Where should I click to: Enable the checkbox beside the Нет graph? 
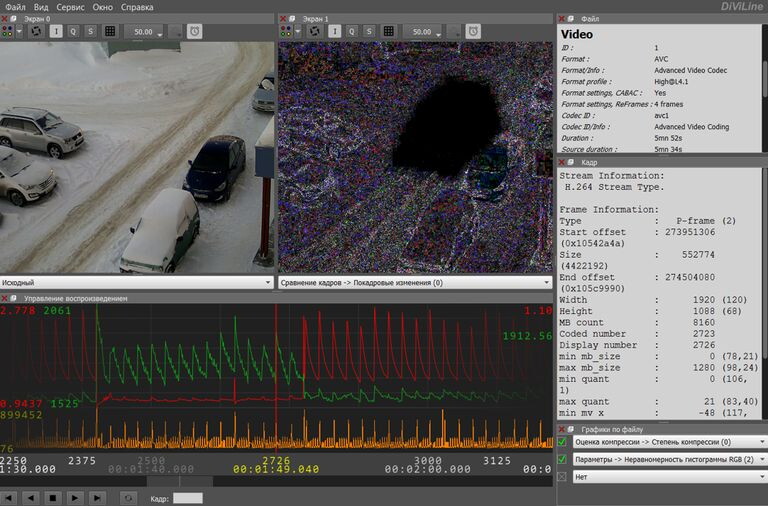coord(562,478)
